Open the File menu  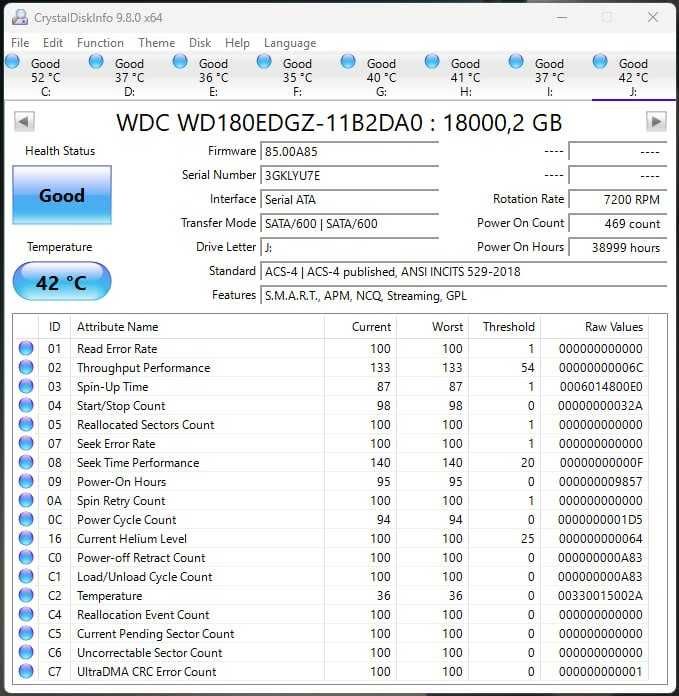pyautogui.click(x=20, y=43)
